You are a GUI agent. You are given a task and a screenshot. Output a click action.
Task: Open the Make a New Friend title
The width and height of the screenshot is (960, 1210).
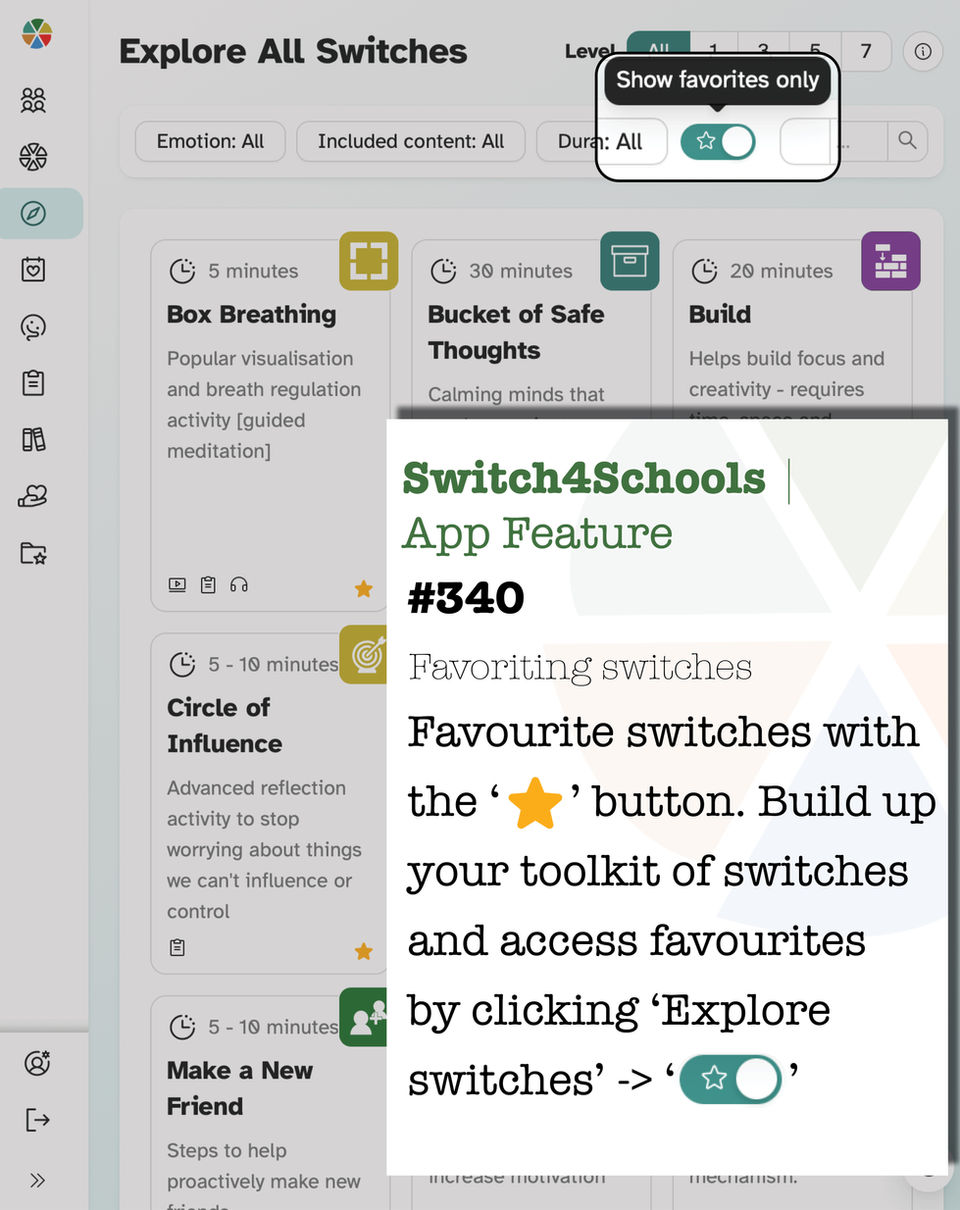click(240, 1088)
